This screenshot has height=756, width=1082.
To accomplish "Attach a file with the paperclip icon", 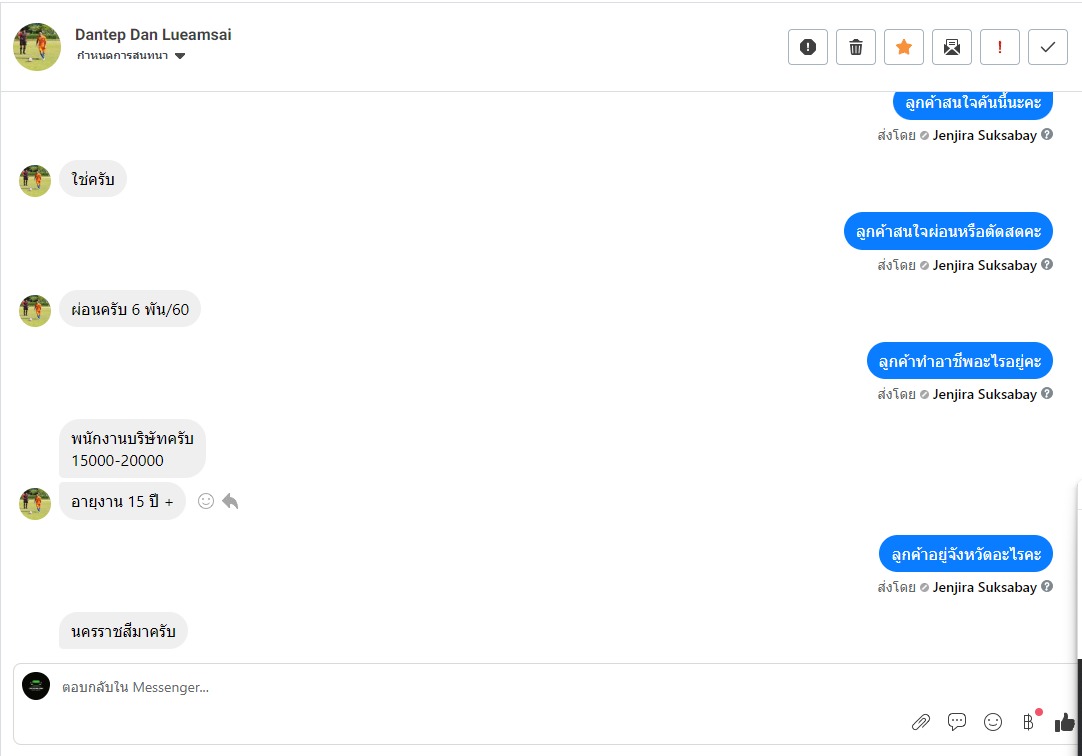I will click(x=921, y=722).
